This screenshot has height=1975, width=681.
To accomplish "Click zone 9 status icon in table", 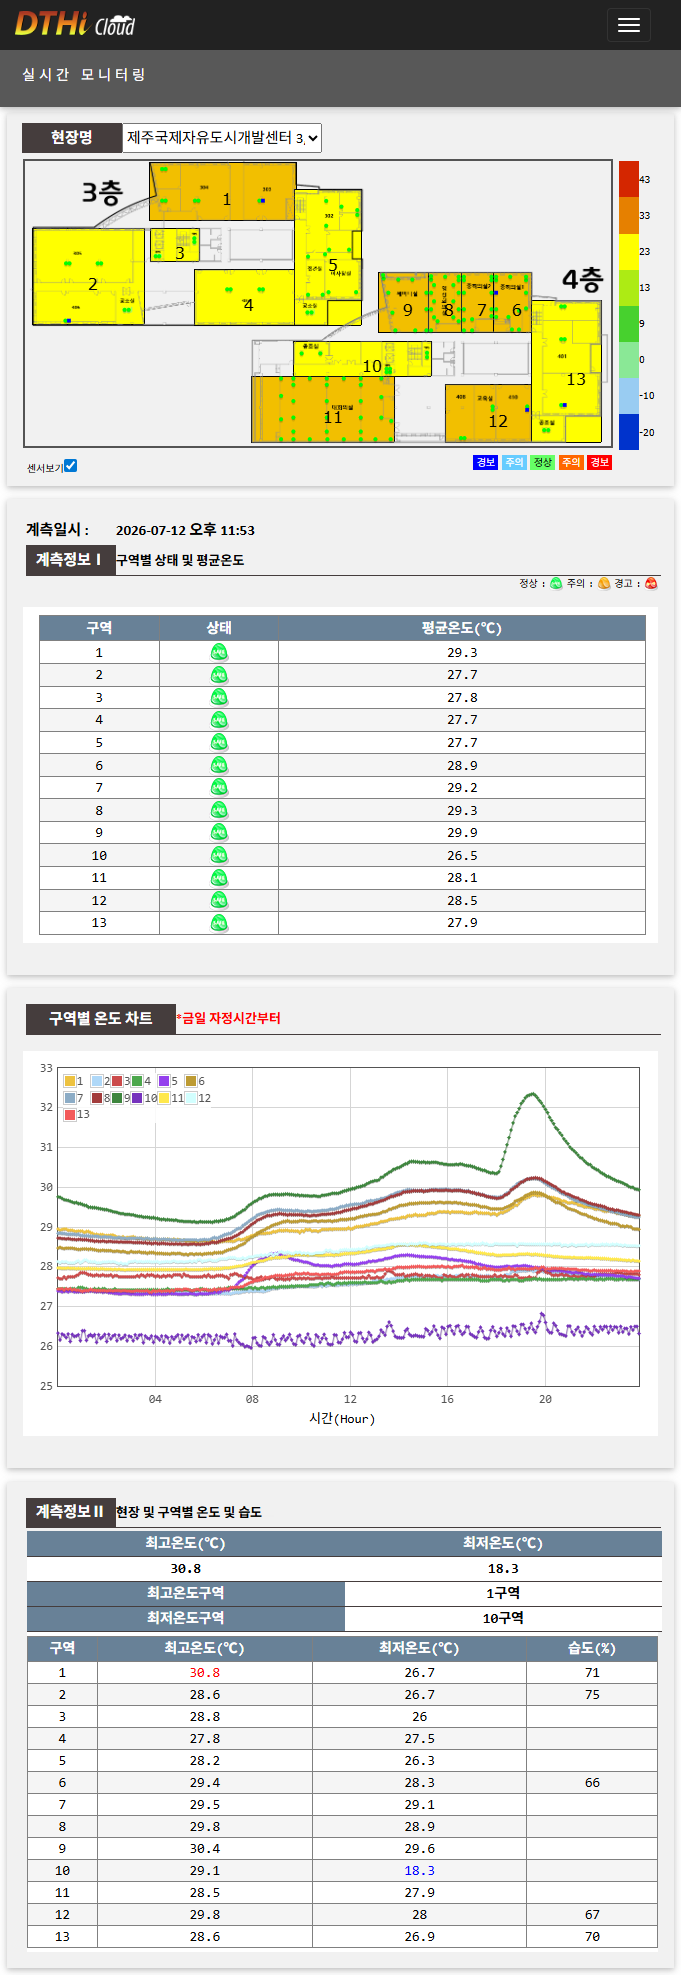I will click(x=219, y=832).
